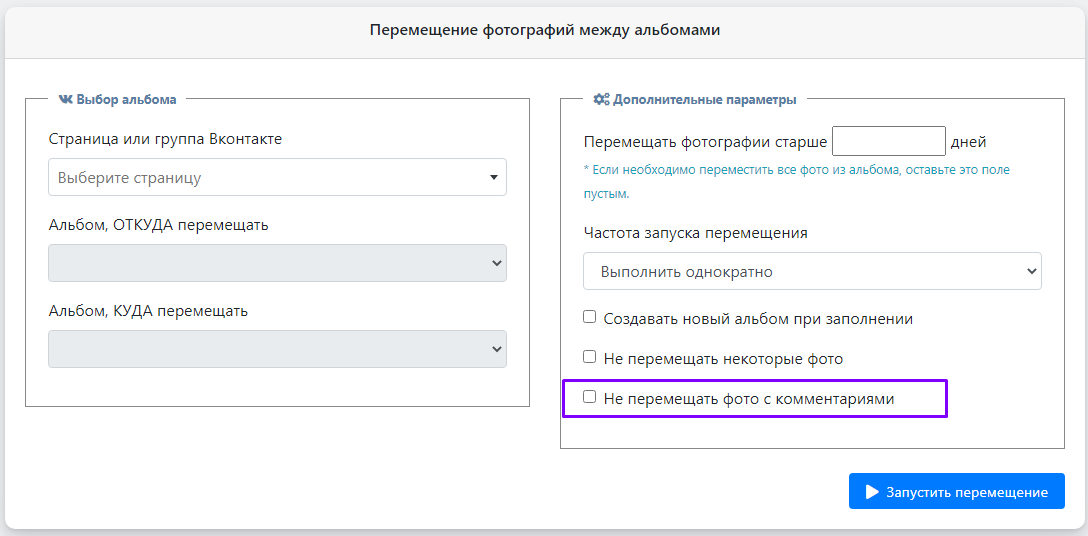The height and width of the screenshot is (536, 1088).
Task: Expand the 'Альбом, КУДА перемещать' dropdown
Action: click(x=270, y=349)
